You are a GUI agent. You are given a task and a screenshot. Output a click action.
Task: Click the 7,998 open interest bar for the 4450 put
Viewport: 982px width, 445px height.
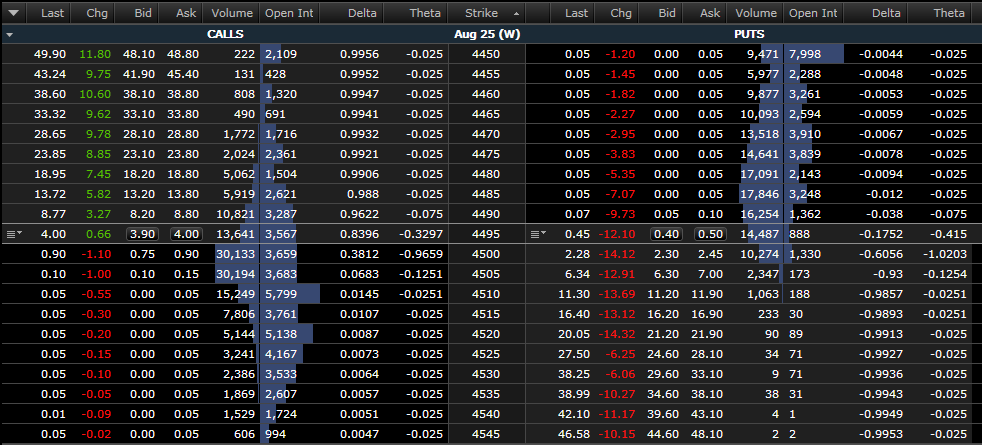814,53
